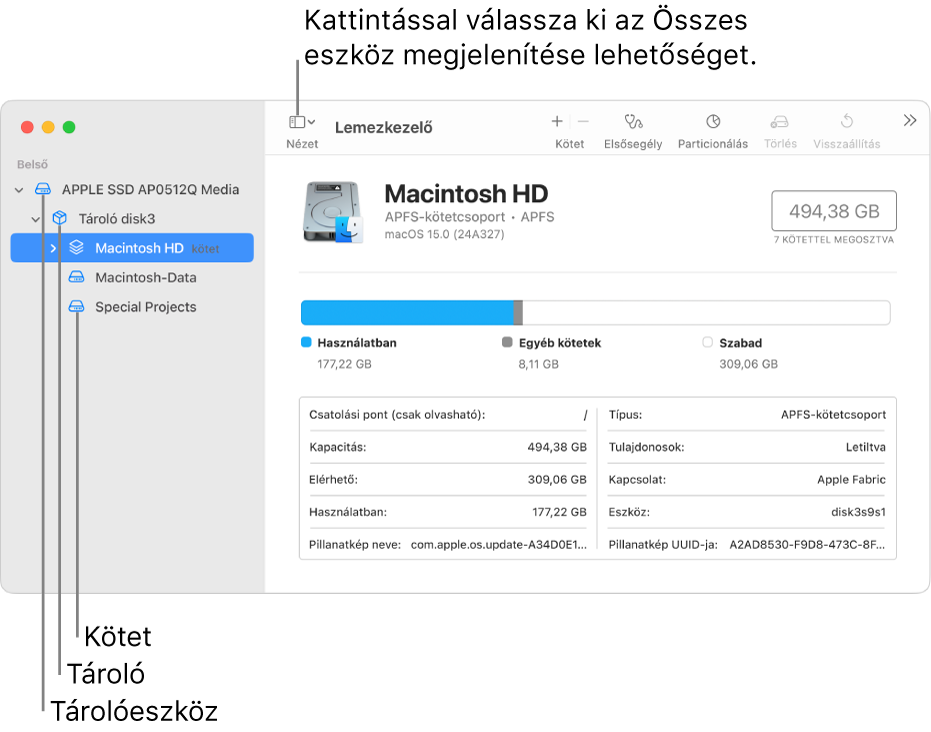Click the remove volume minus icon
The image size is (931, 732).
coord(583,122)
